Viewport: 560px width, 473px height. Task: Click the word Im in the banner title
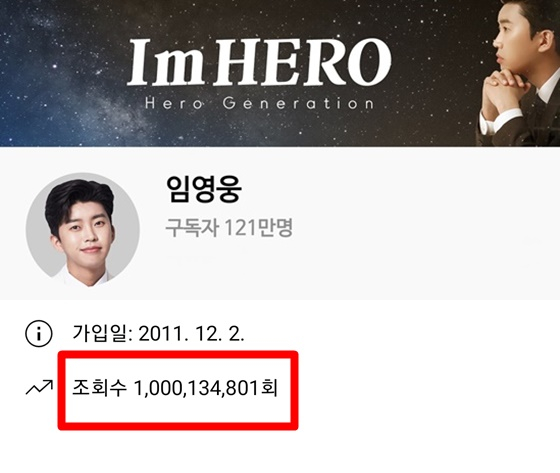click(166, 63)
